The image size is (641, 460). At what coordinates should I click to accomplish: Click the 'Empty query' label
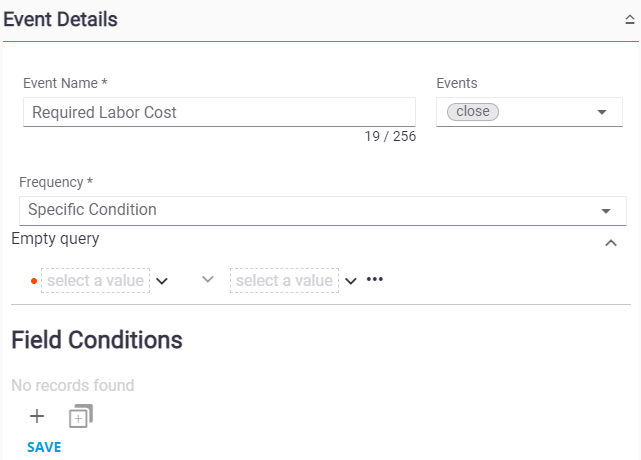pyautogui.click(x=55, y=239)
